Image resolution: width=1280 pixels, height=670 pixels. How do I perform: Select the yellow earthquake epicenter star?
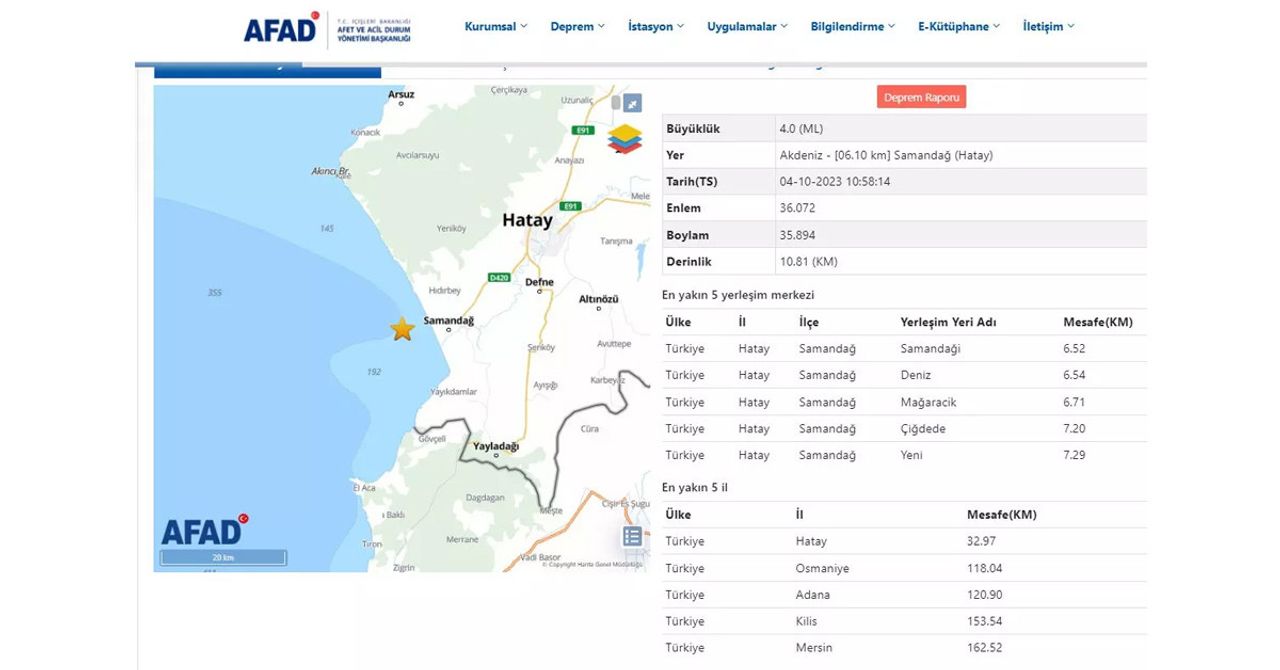tap(402, 329)
